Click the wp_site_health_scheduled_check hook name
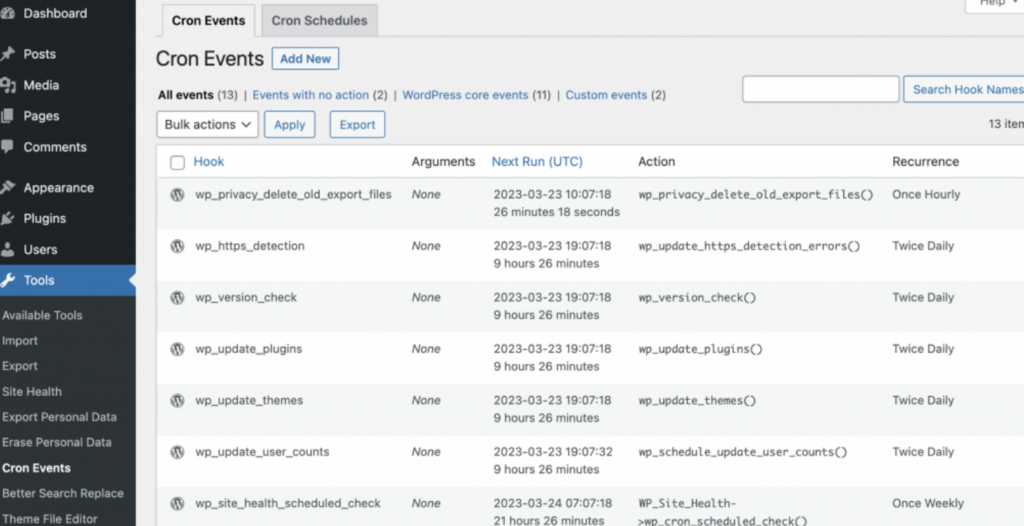This screenshot has height=526, width=1024. [287, 503]
